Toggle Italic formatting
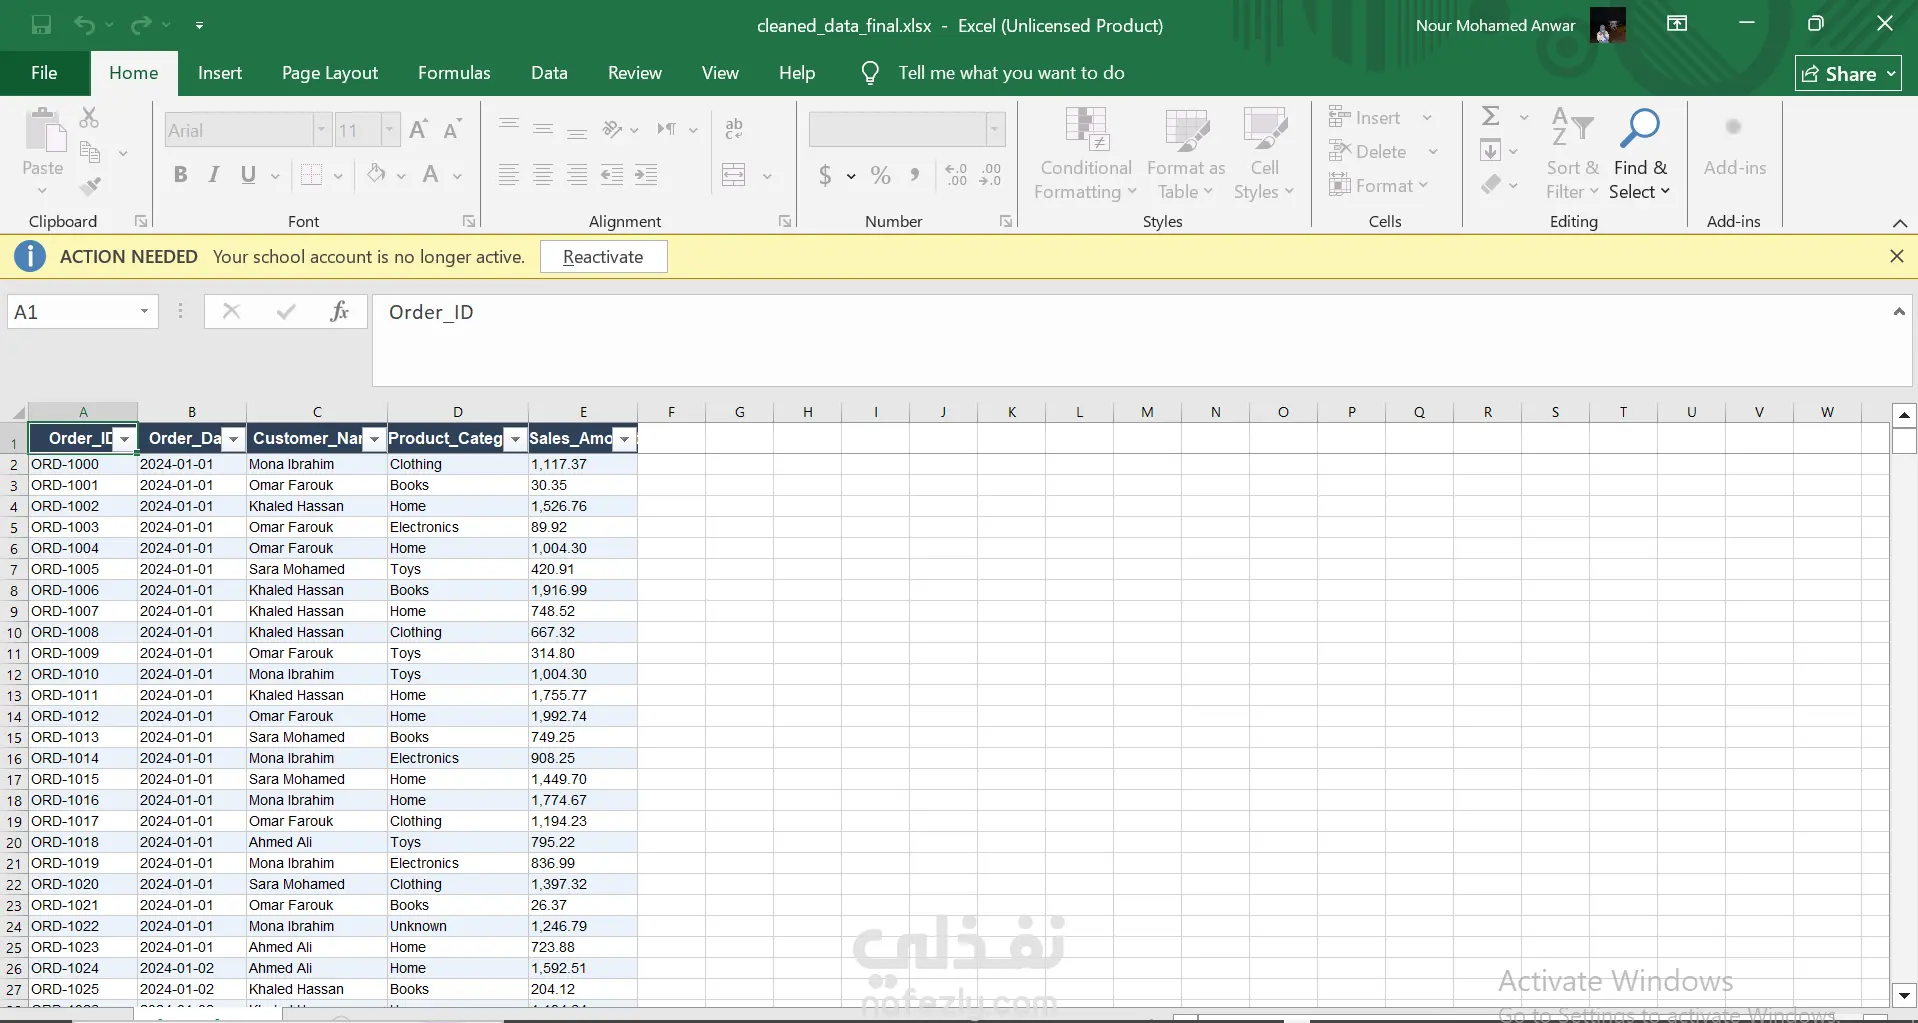 [x=214, y=175]
